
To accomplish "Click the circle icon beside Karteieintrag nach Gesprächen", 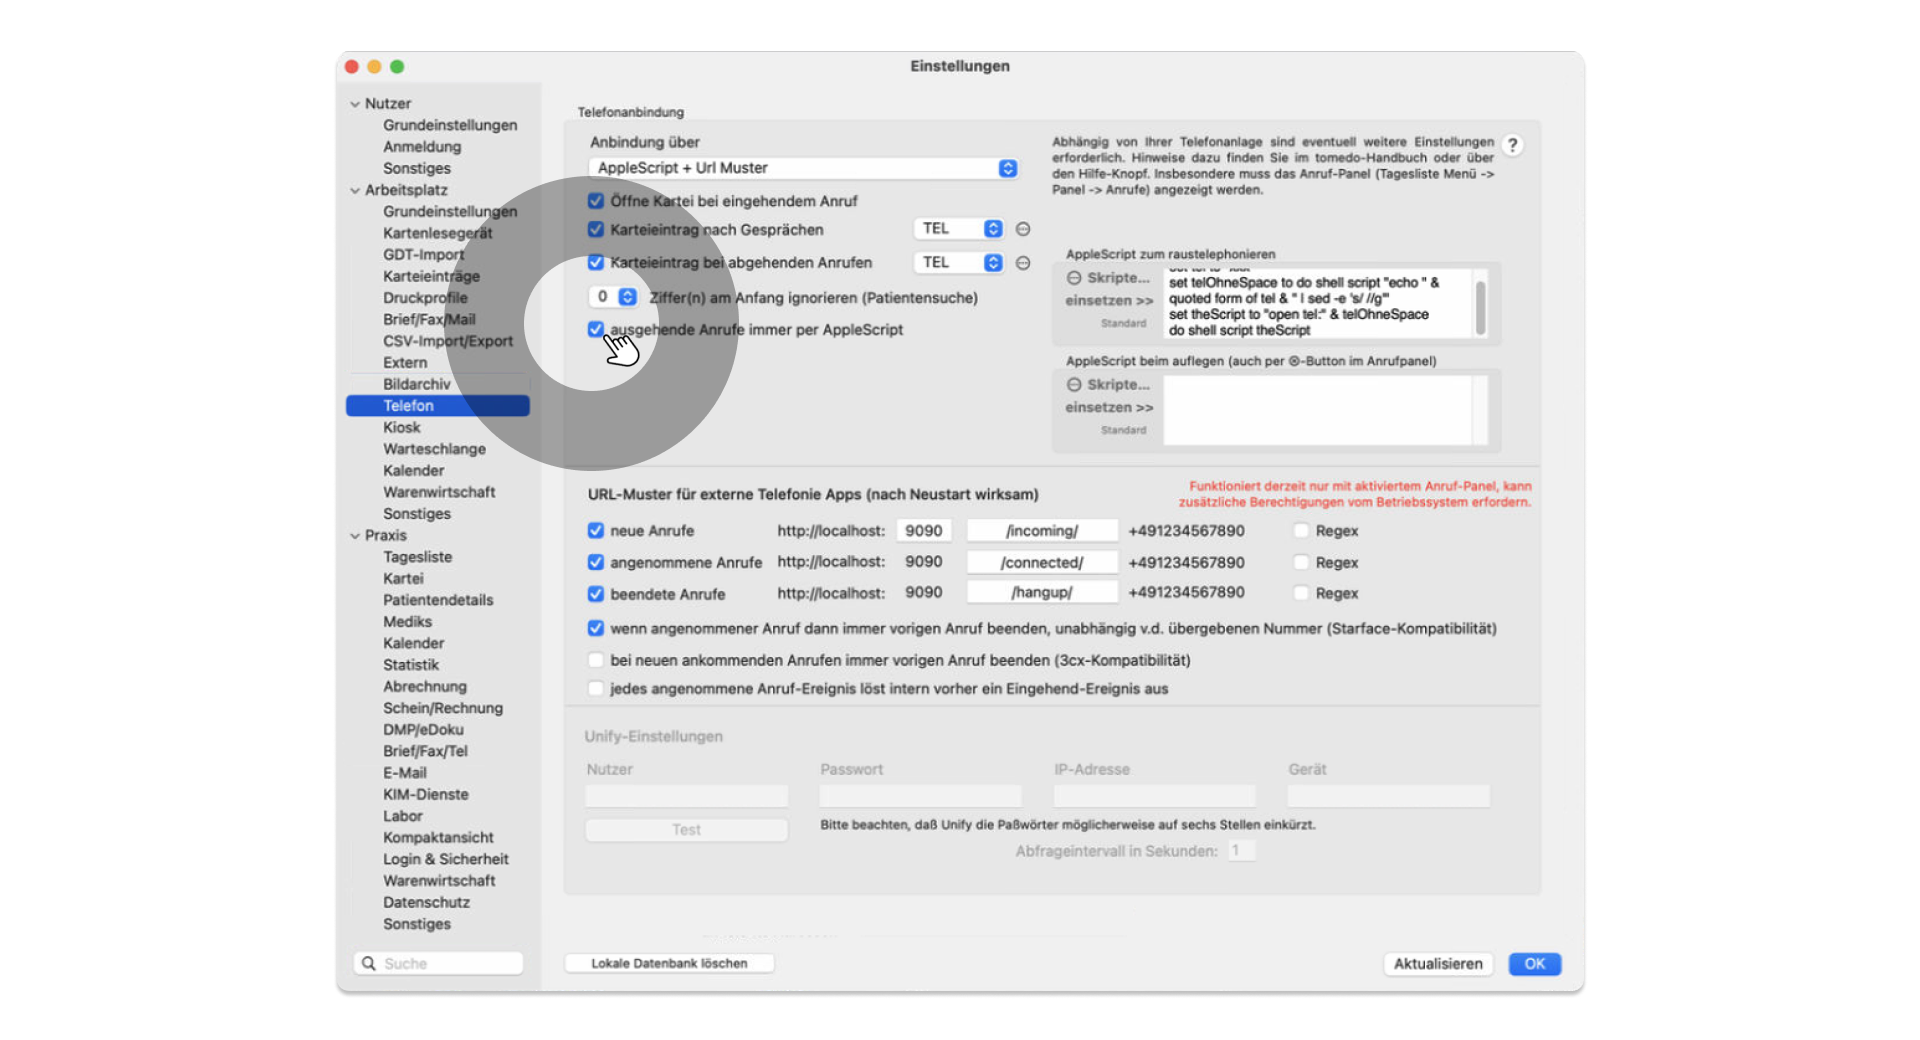I will (1023, 229).
